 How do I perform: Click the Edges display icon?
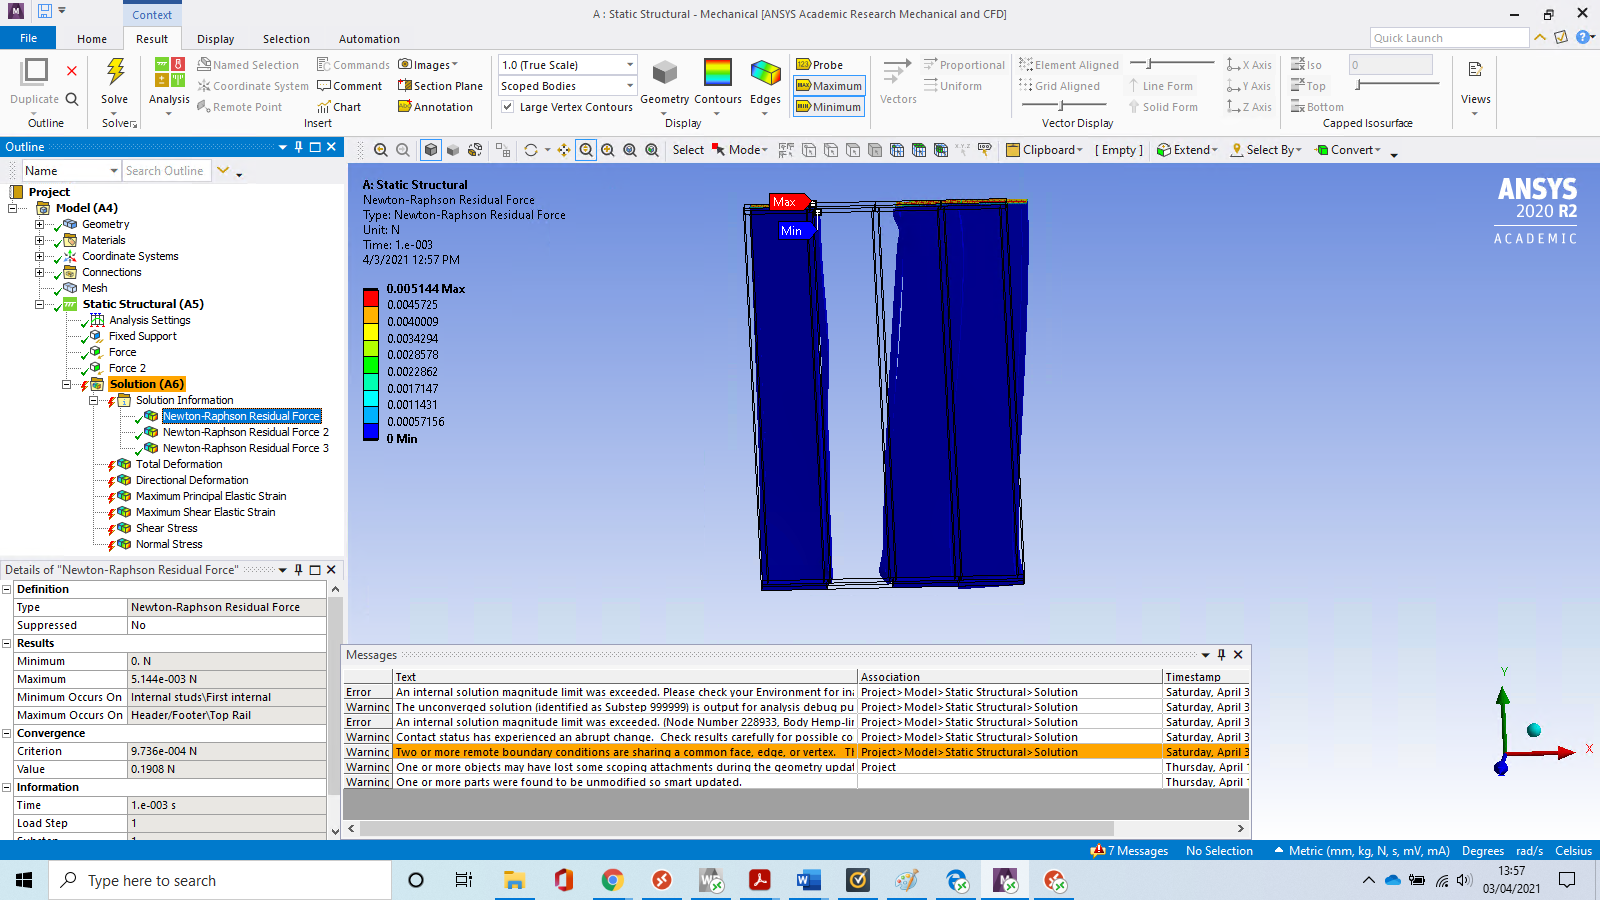point(765,74)
